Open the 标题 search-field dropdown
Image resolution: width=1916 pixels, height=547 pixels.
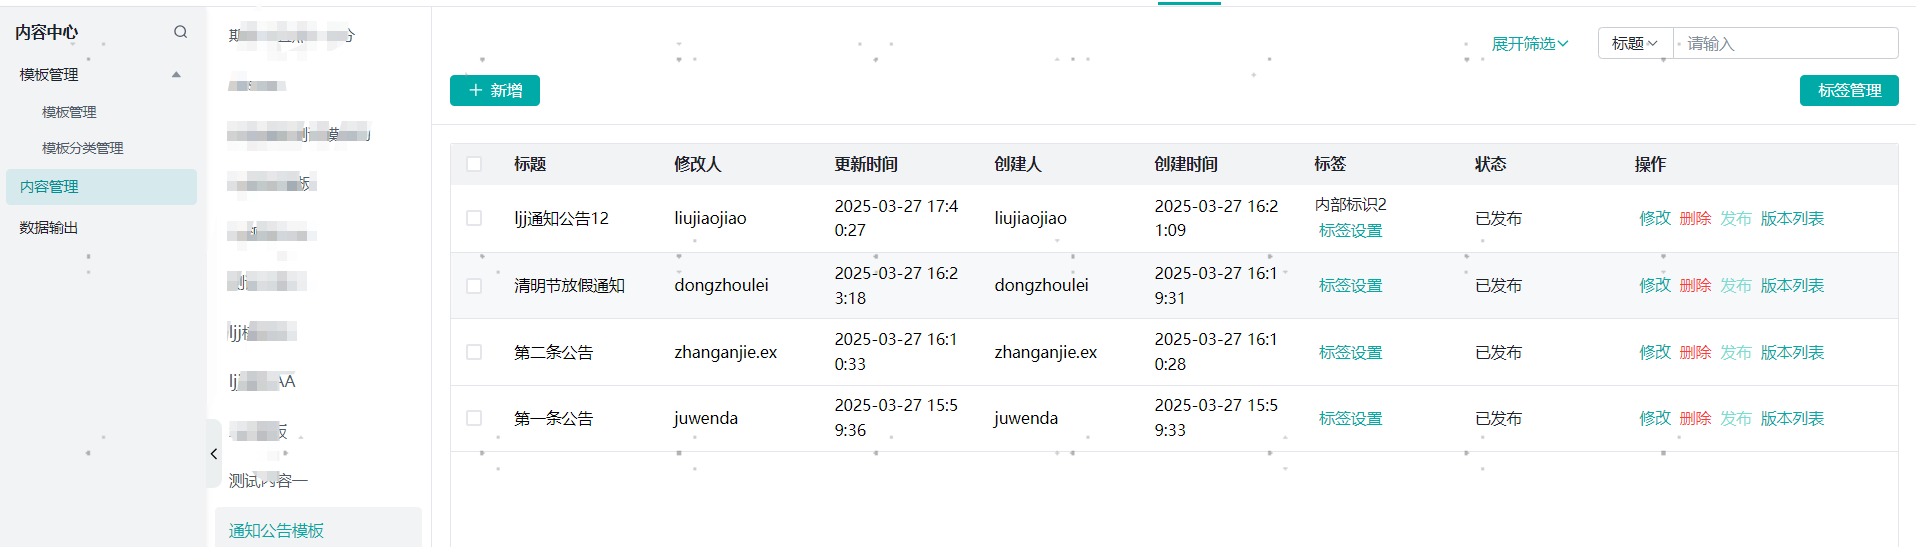point(1635,43)
